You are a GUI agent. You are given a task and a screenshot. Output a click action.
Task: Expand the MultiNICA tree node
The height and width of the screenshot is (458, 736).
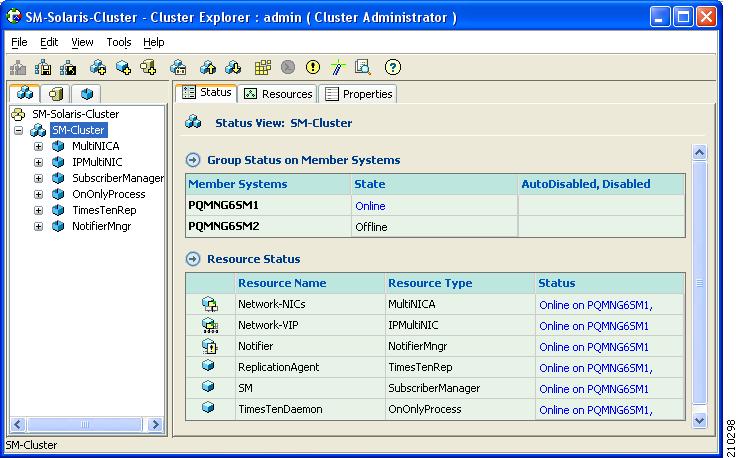point(38,146)
